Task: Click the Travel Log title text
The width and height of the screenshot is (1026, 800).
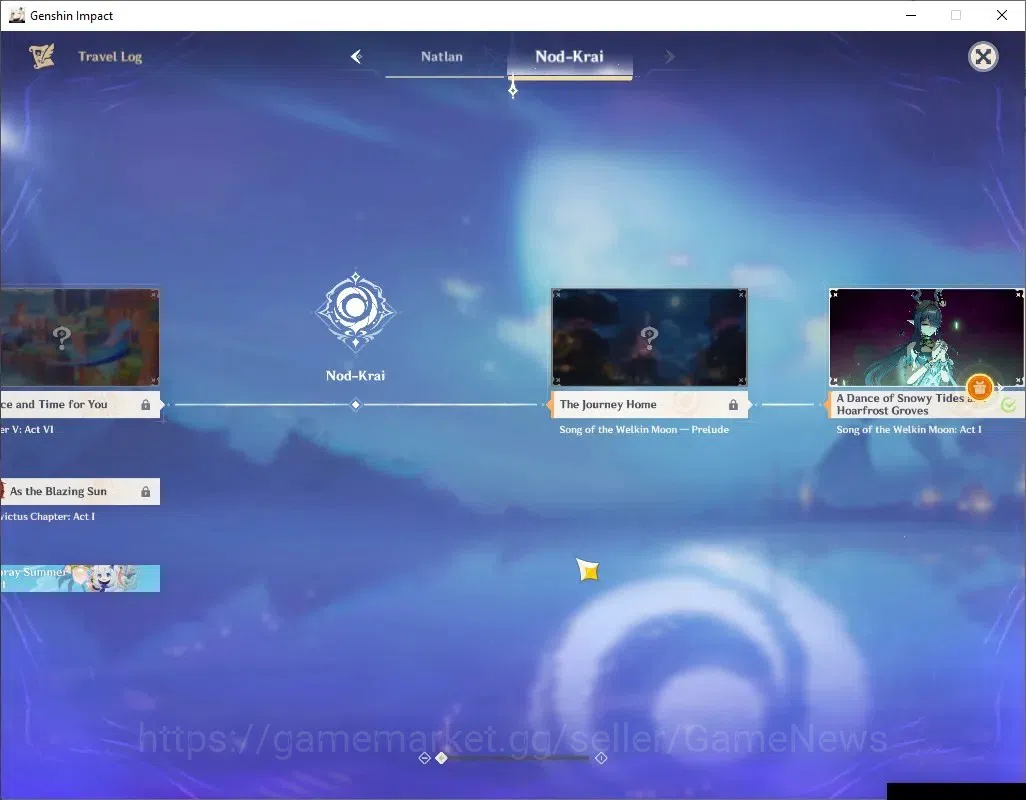Action: click(110, 57)
